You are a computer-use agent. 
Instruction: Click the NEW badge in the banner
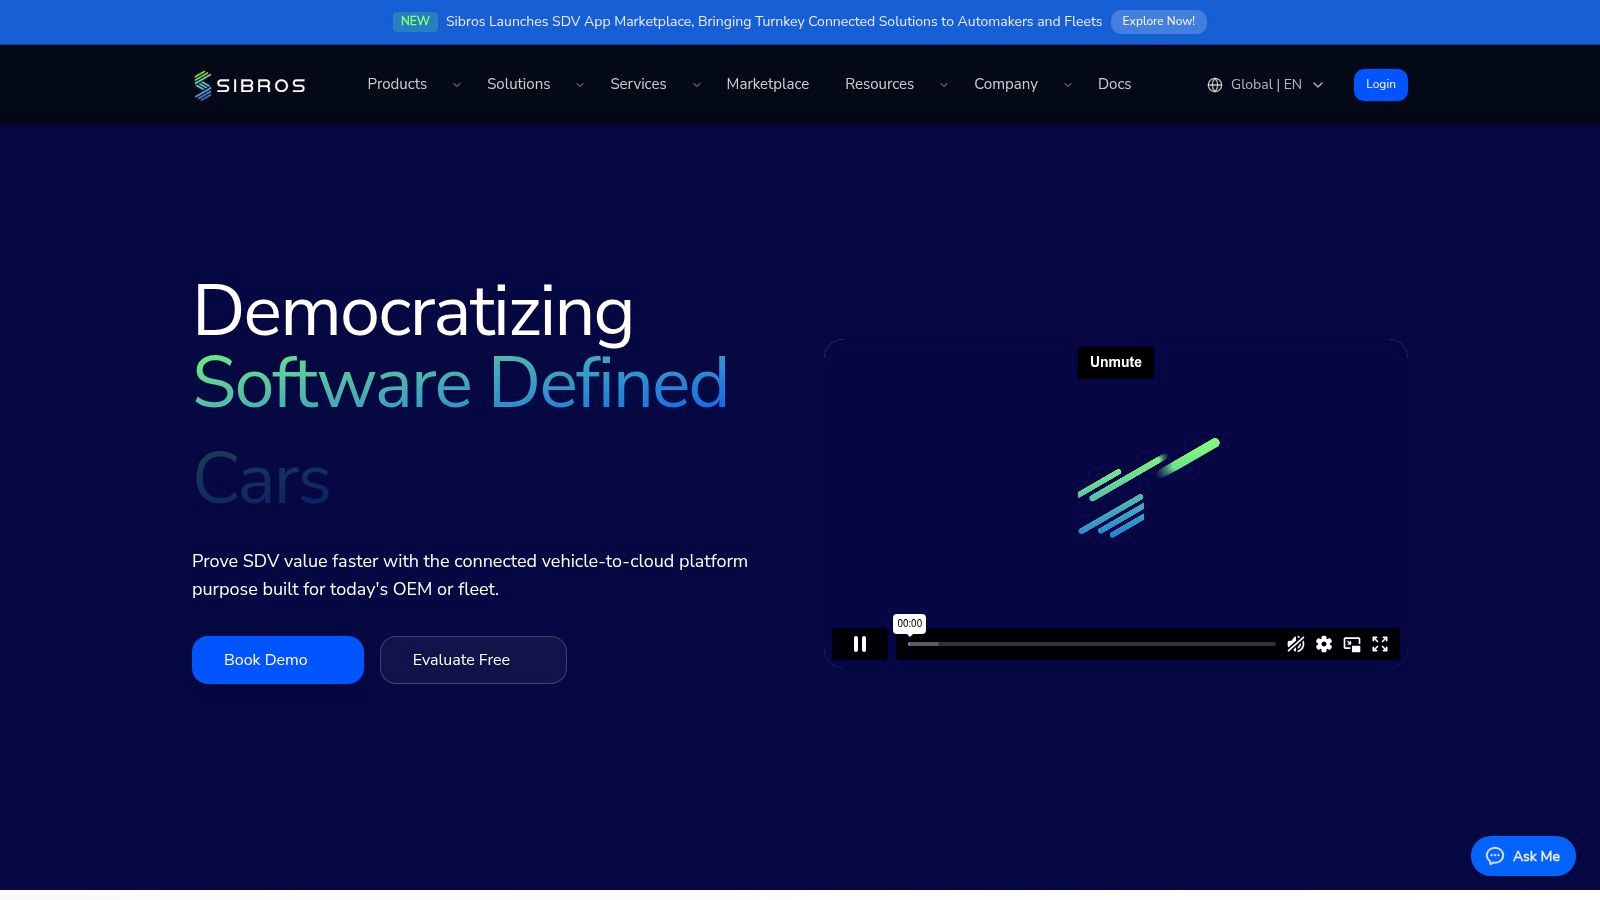click(415, 21)
